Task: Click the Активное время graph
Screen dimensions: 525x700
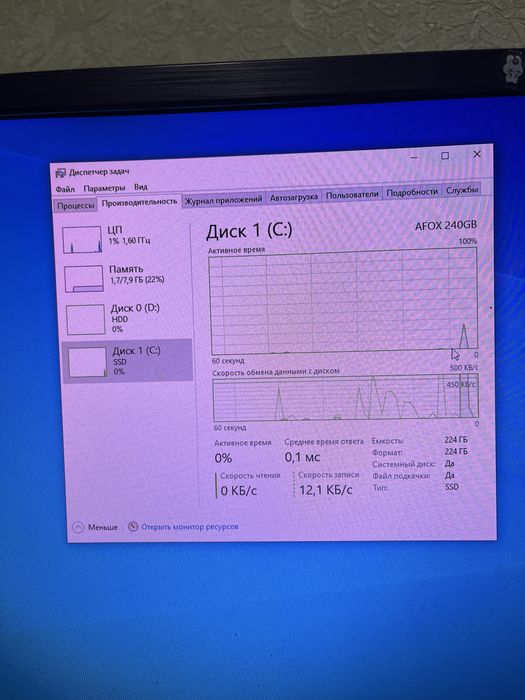Action: [344, 300]
